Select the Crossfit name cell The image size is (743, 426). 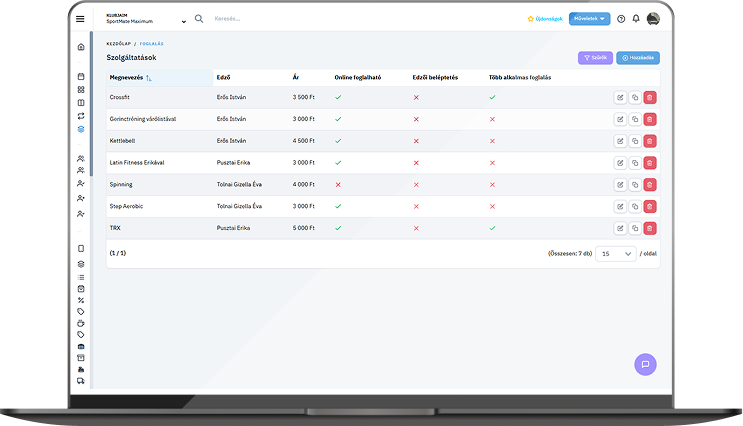[x=119, y=98]
